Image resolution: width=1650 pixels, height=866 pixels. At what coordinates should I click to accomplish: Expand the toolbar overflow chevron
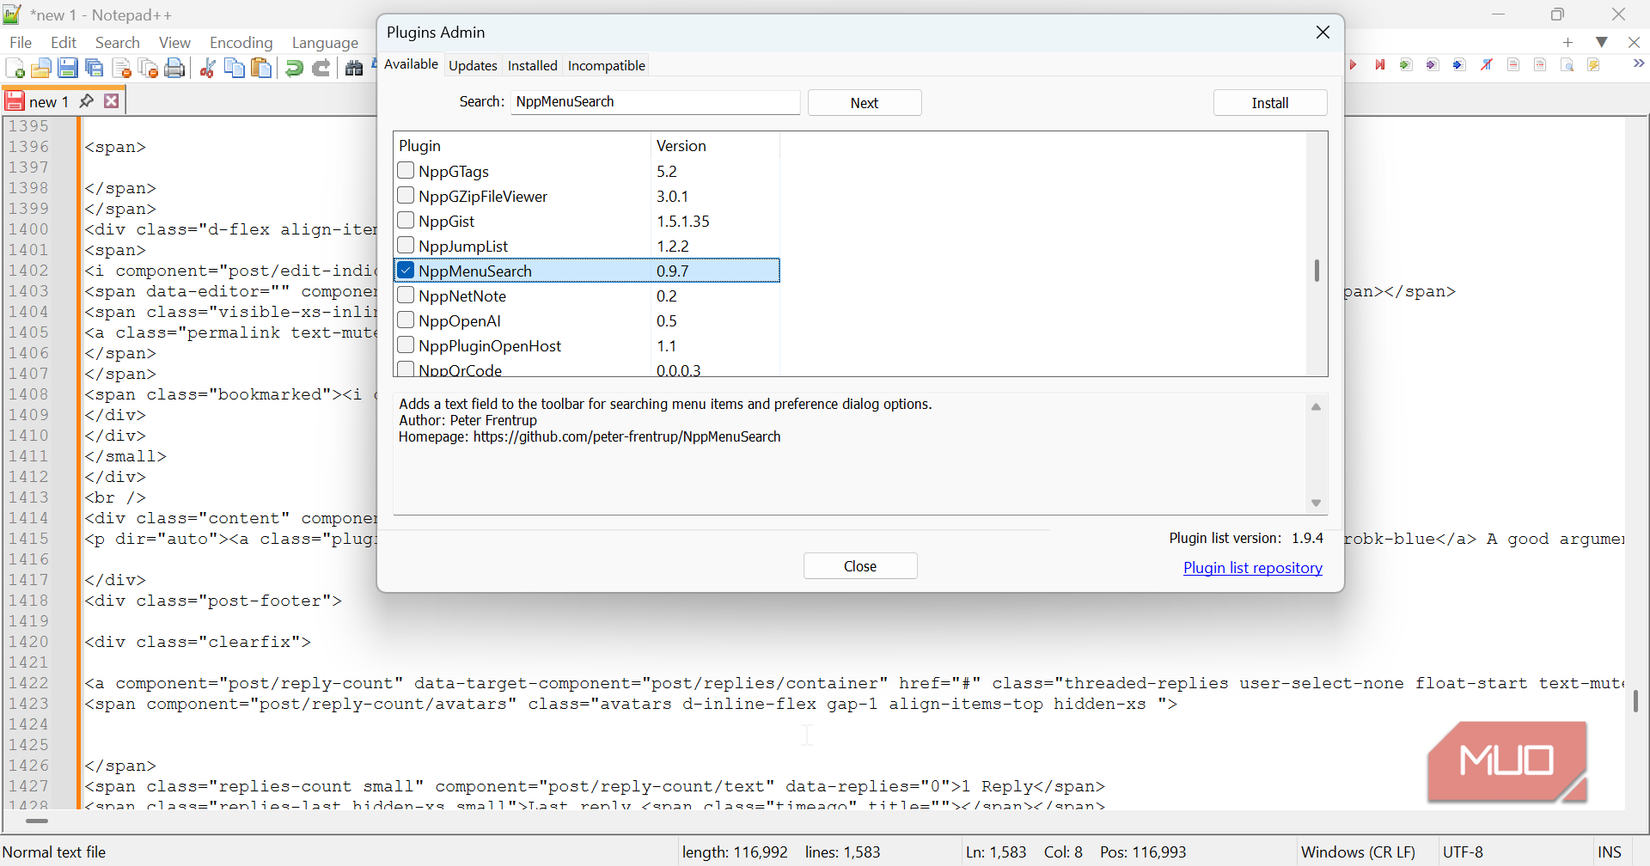(x=1638, y=64)
